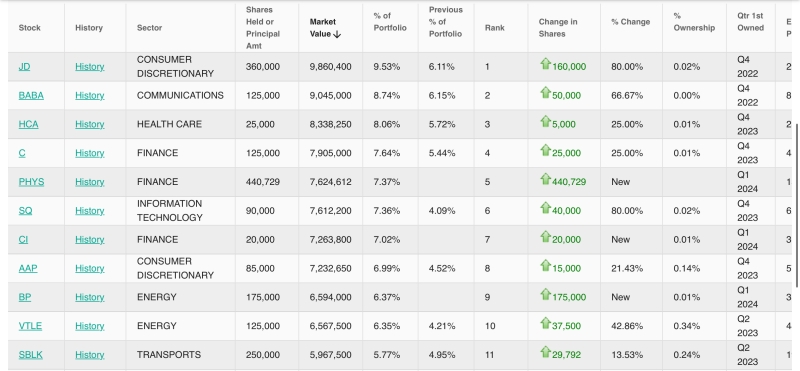
Task: Click the green up arrow in JD row
Action: 545,64
